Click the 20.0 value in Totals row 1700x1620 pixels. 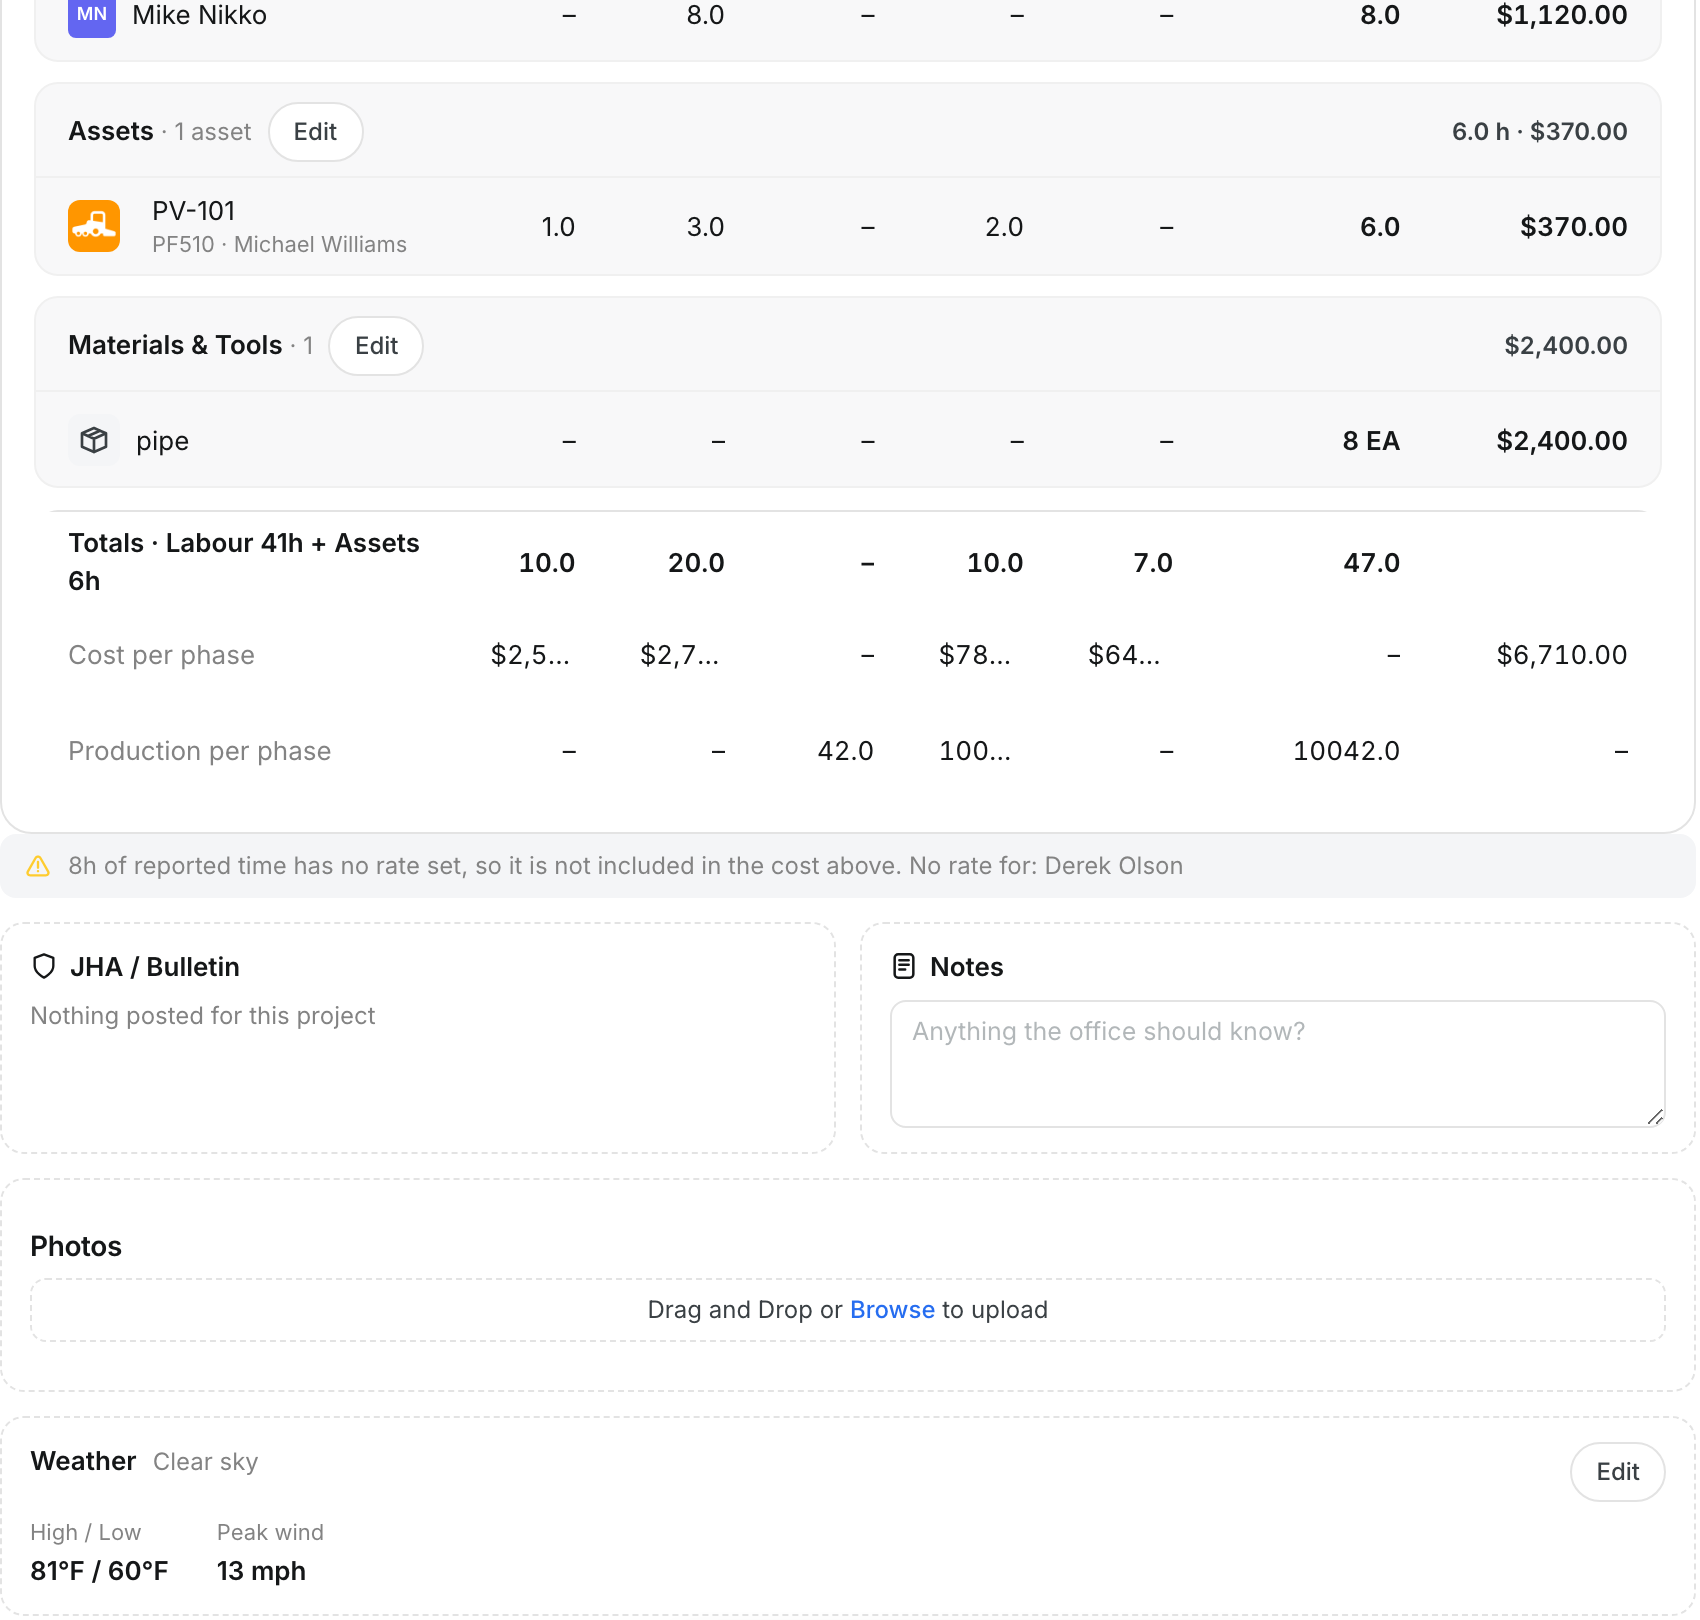tap(696, 563)
